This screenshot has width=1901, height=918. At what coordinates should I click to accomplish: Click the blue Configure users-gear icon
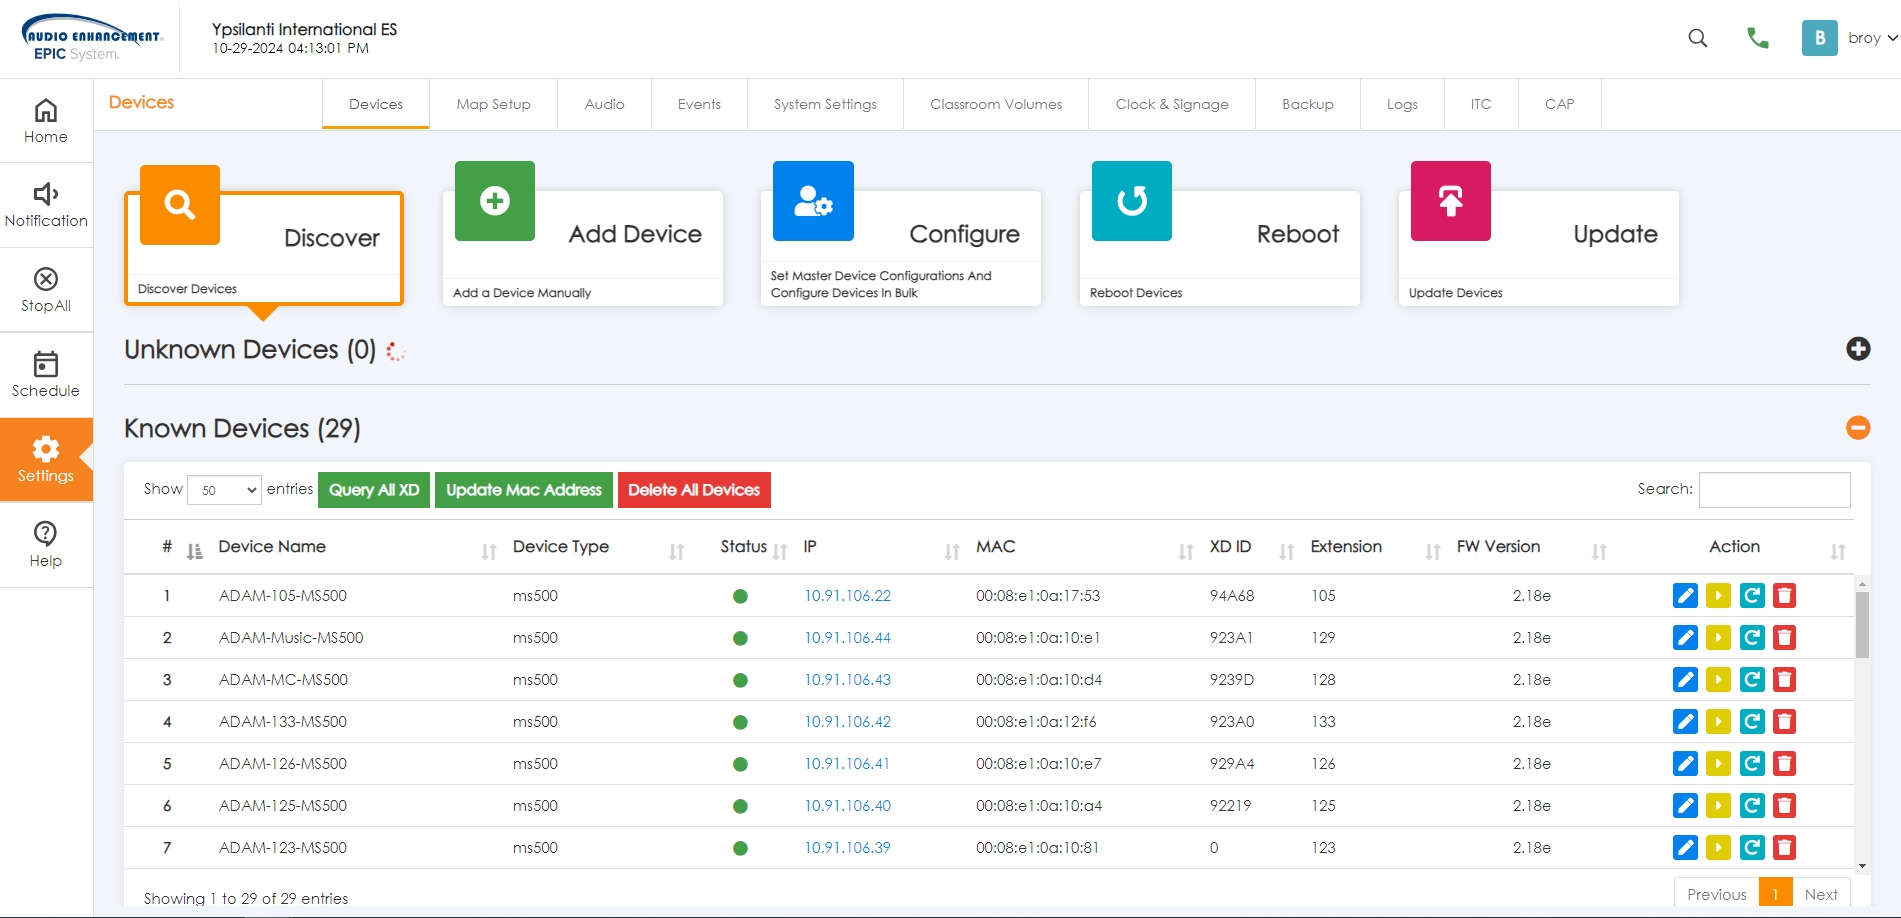(x=813, y=201)
